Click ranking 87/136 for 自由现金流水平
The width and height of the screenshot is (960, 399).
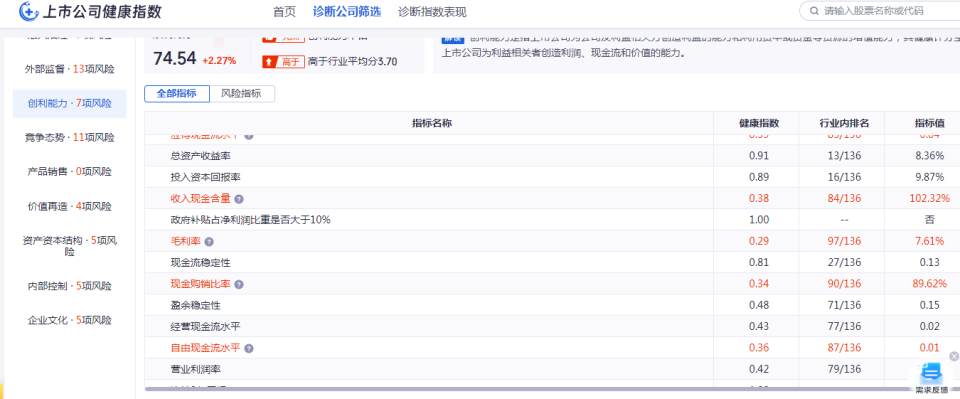pyautogui.click(x=844, y=348)
